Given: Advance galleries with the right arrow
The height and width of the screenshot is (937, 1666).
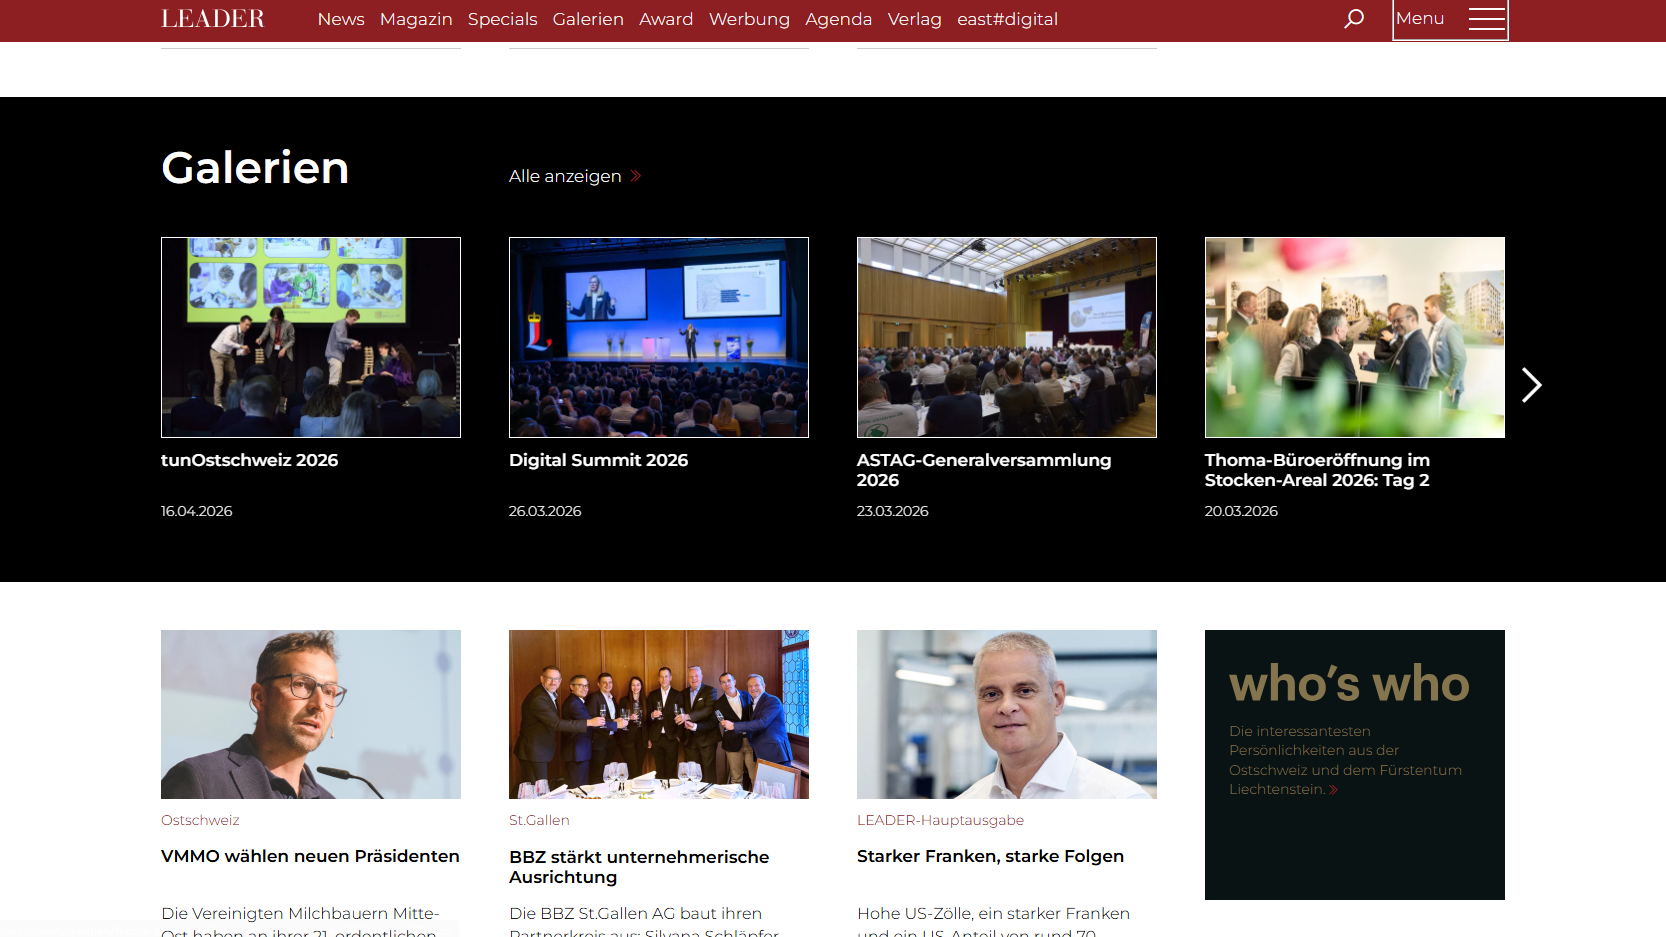Looking at the screenshot, I should point(1531,385).
